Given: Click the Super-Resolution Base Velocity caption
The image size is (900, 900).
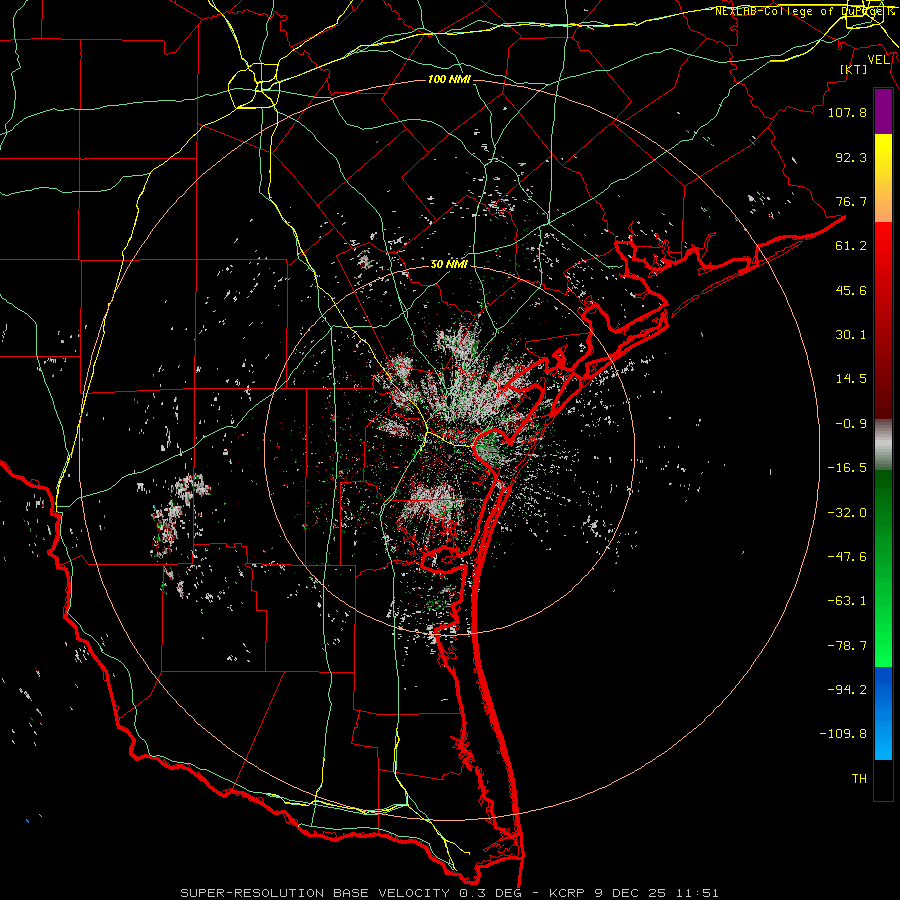Looking at the screenshot, I should click(x=449, y=893).
